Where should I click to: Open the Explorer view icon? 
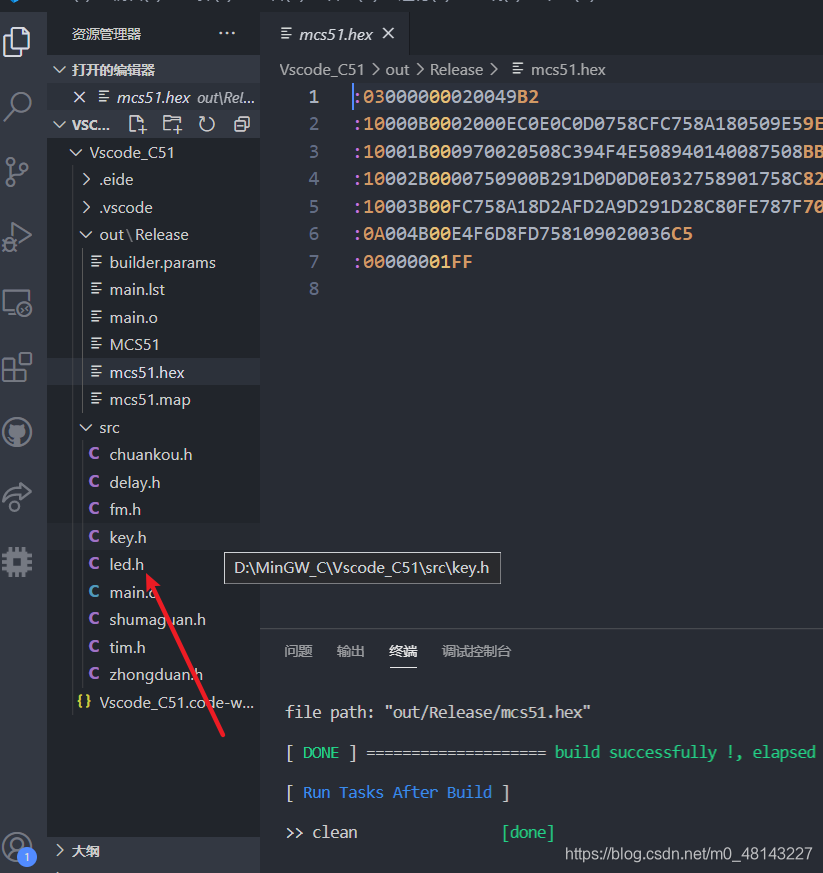pos(17,42)
